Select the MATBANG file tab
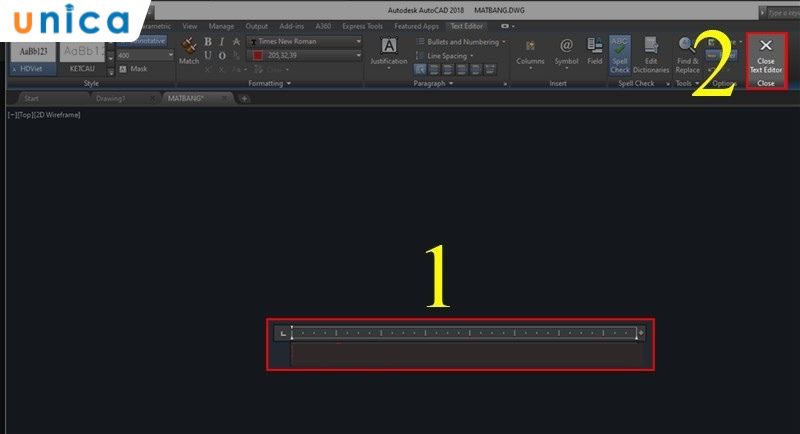The width and height of the screenshot is (800, 434). click(186, 98)
